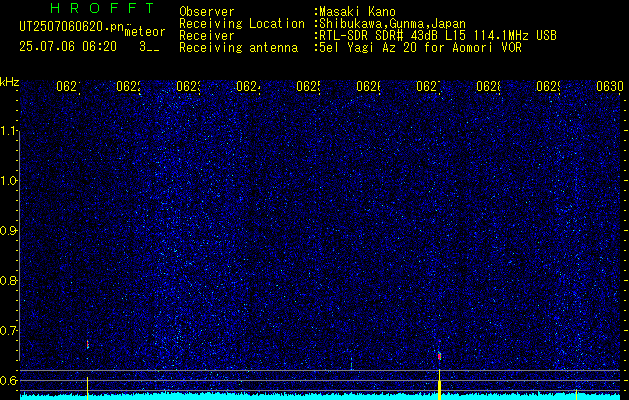Select receiver text RTL-SDR SDR# 43dB L15 114.1MHz USB

pyautogui.click(x=438, y=36)
